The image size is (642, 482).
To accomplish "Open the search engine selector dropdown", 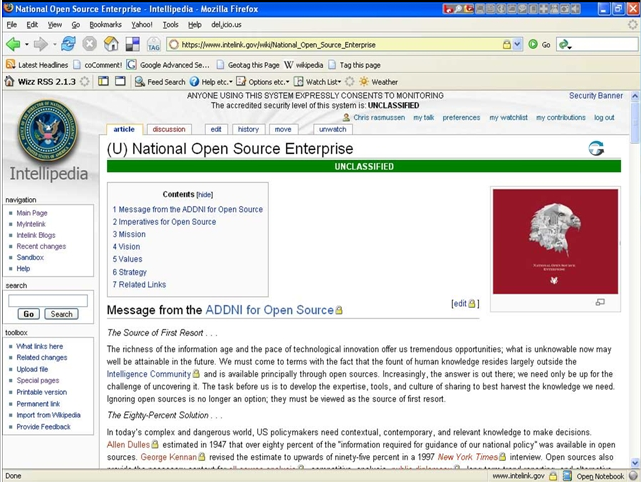I will (565, 44).
